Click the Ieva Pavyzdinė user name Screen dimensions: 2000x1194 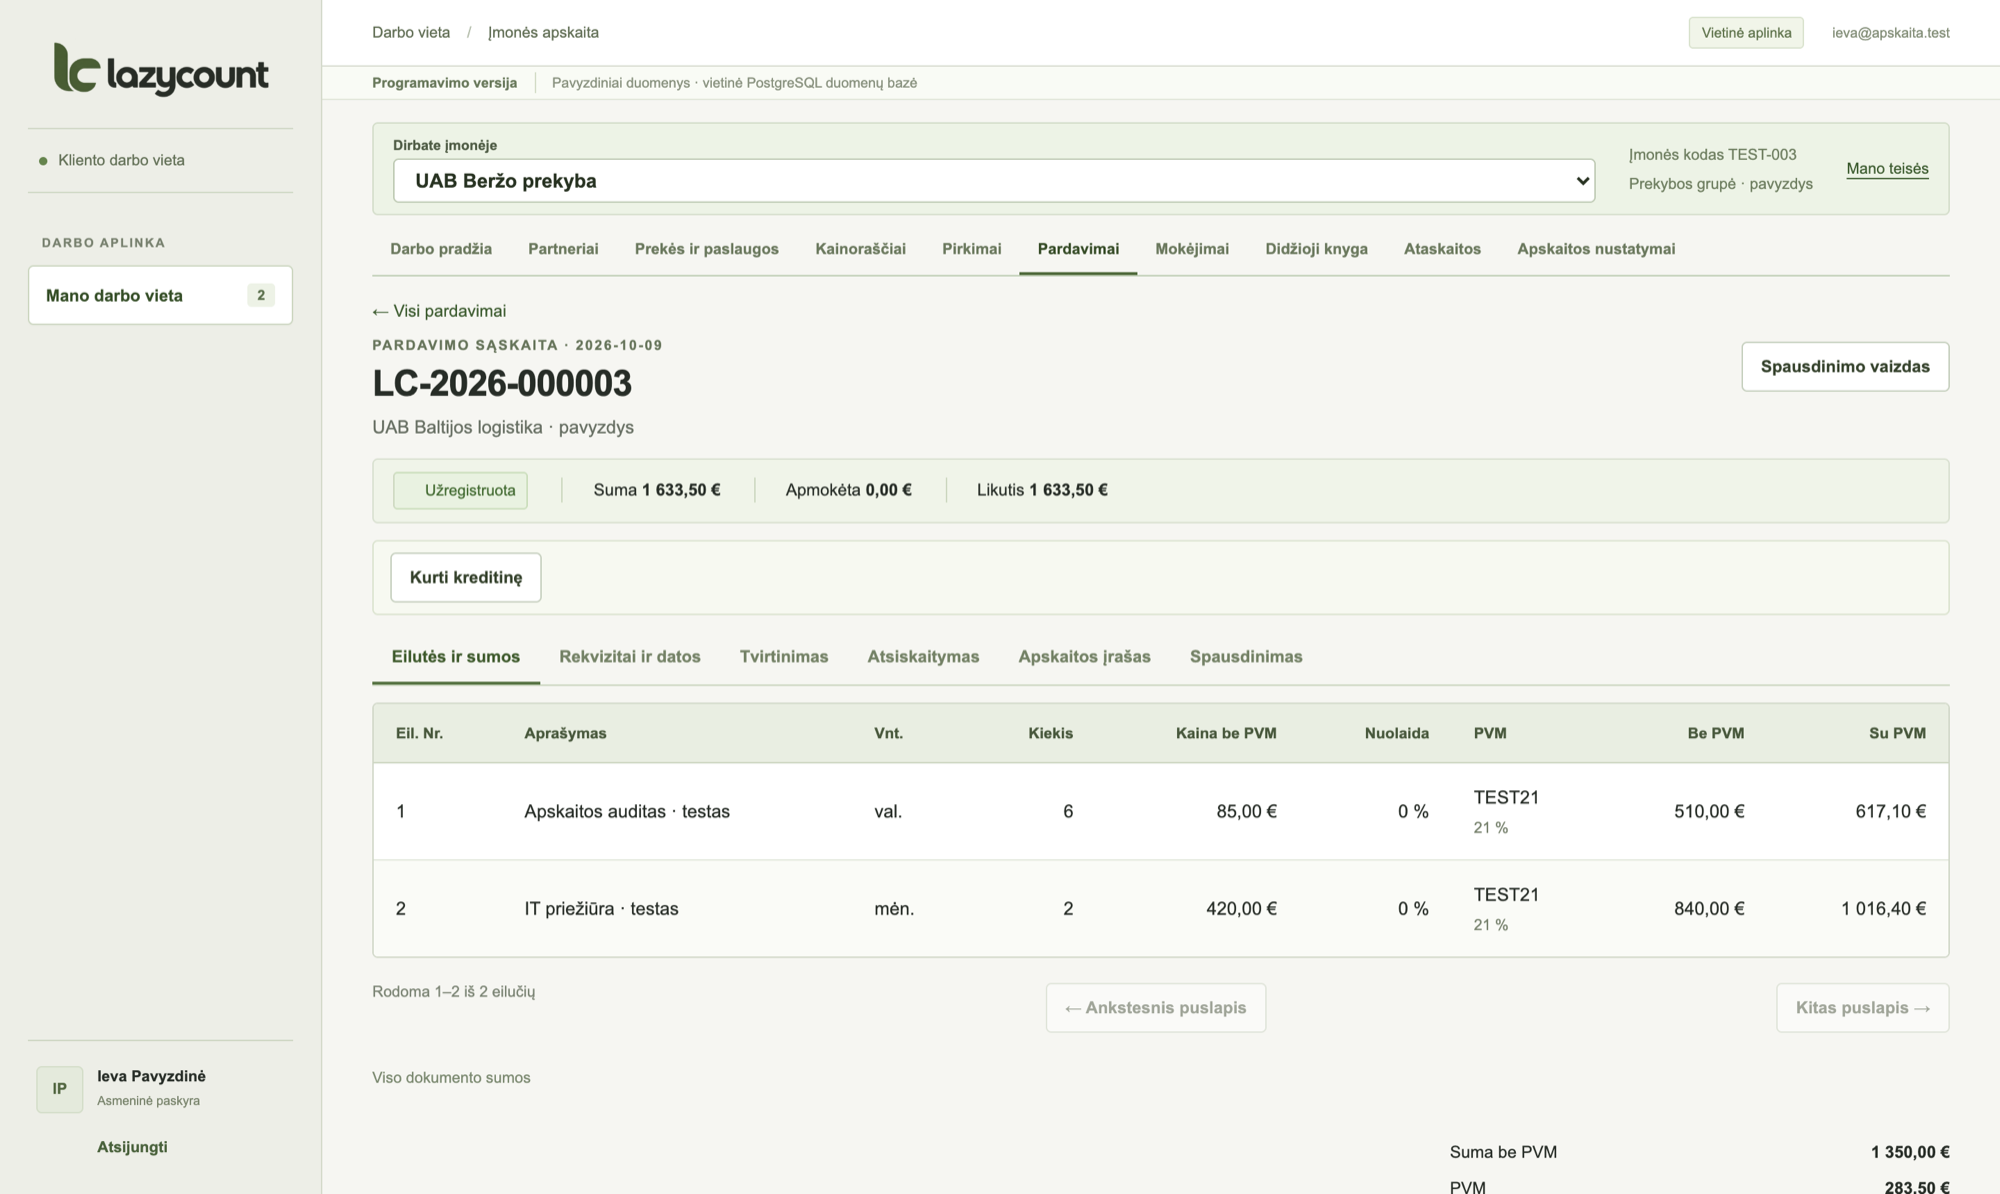click(151, 1076)
